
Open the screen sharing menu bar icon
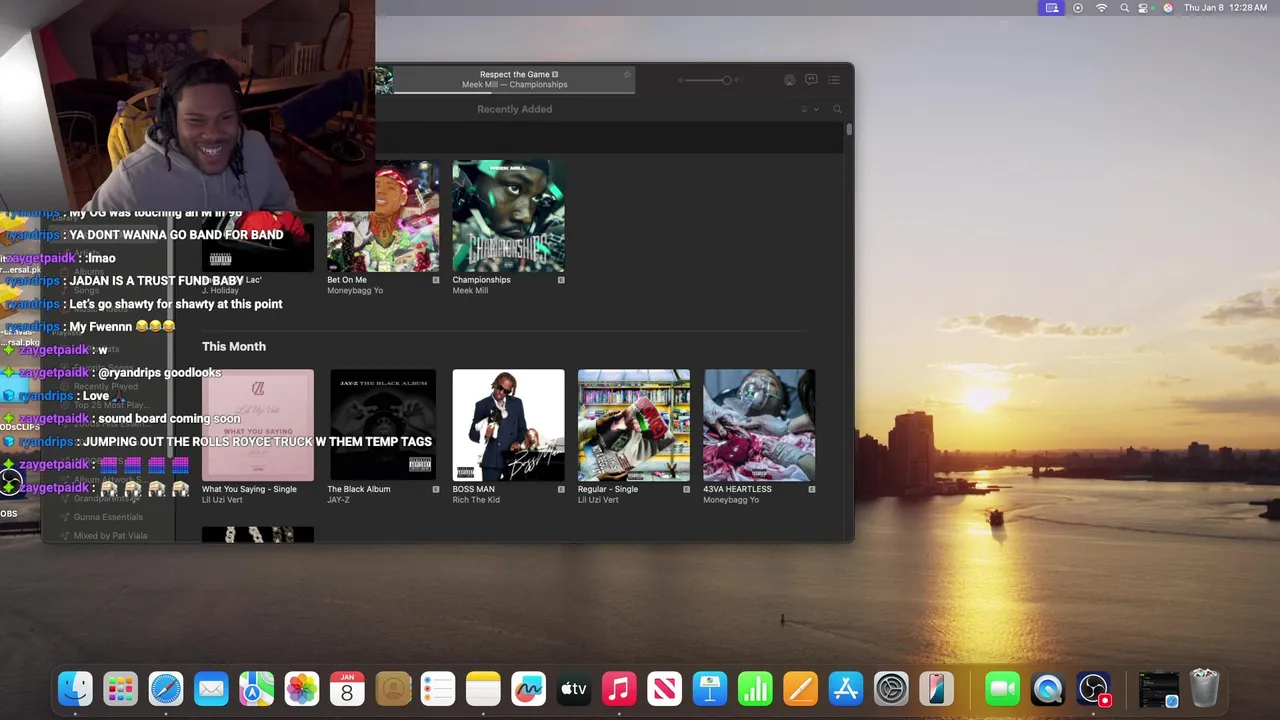(x=1052, y=8)
